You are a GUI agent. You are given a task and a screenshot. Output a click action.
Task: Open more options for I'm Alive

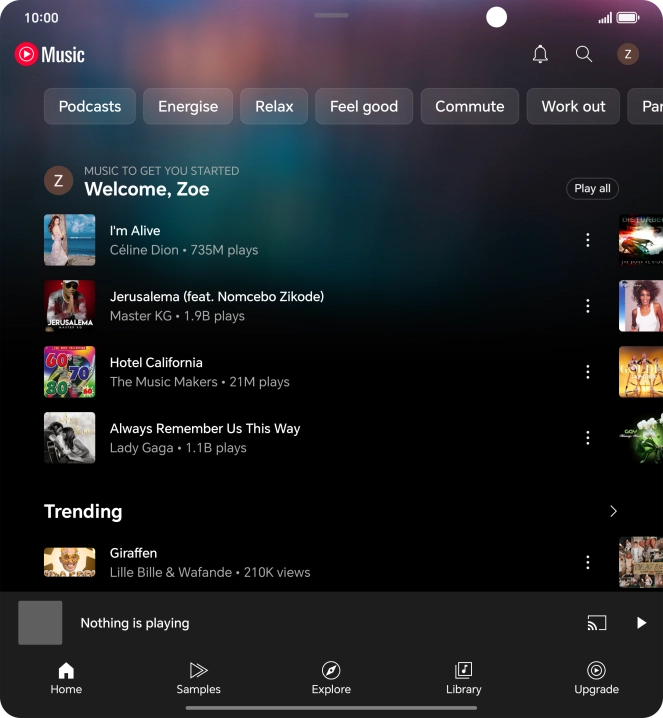pyautogui.click(x=588, y=240)
